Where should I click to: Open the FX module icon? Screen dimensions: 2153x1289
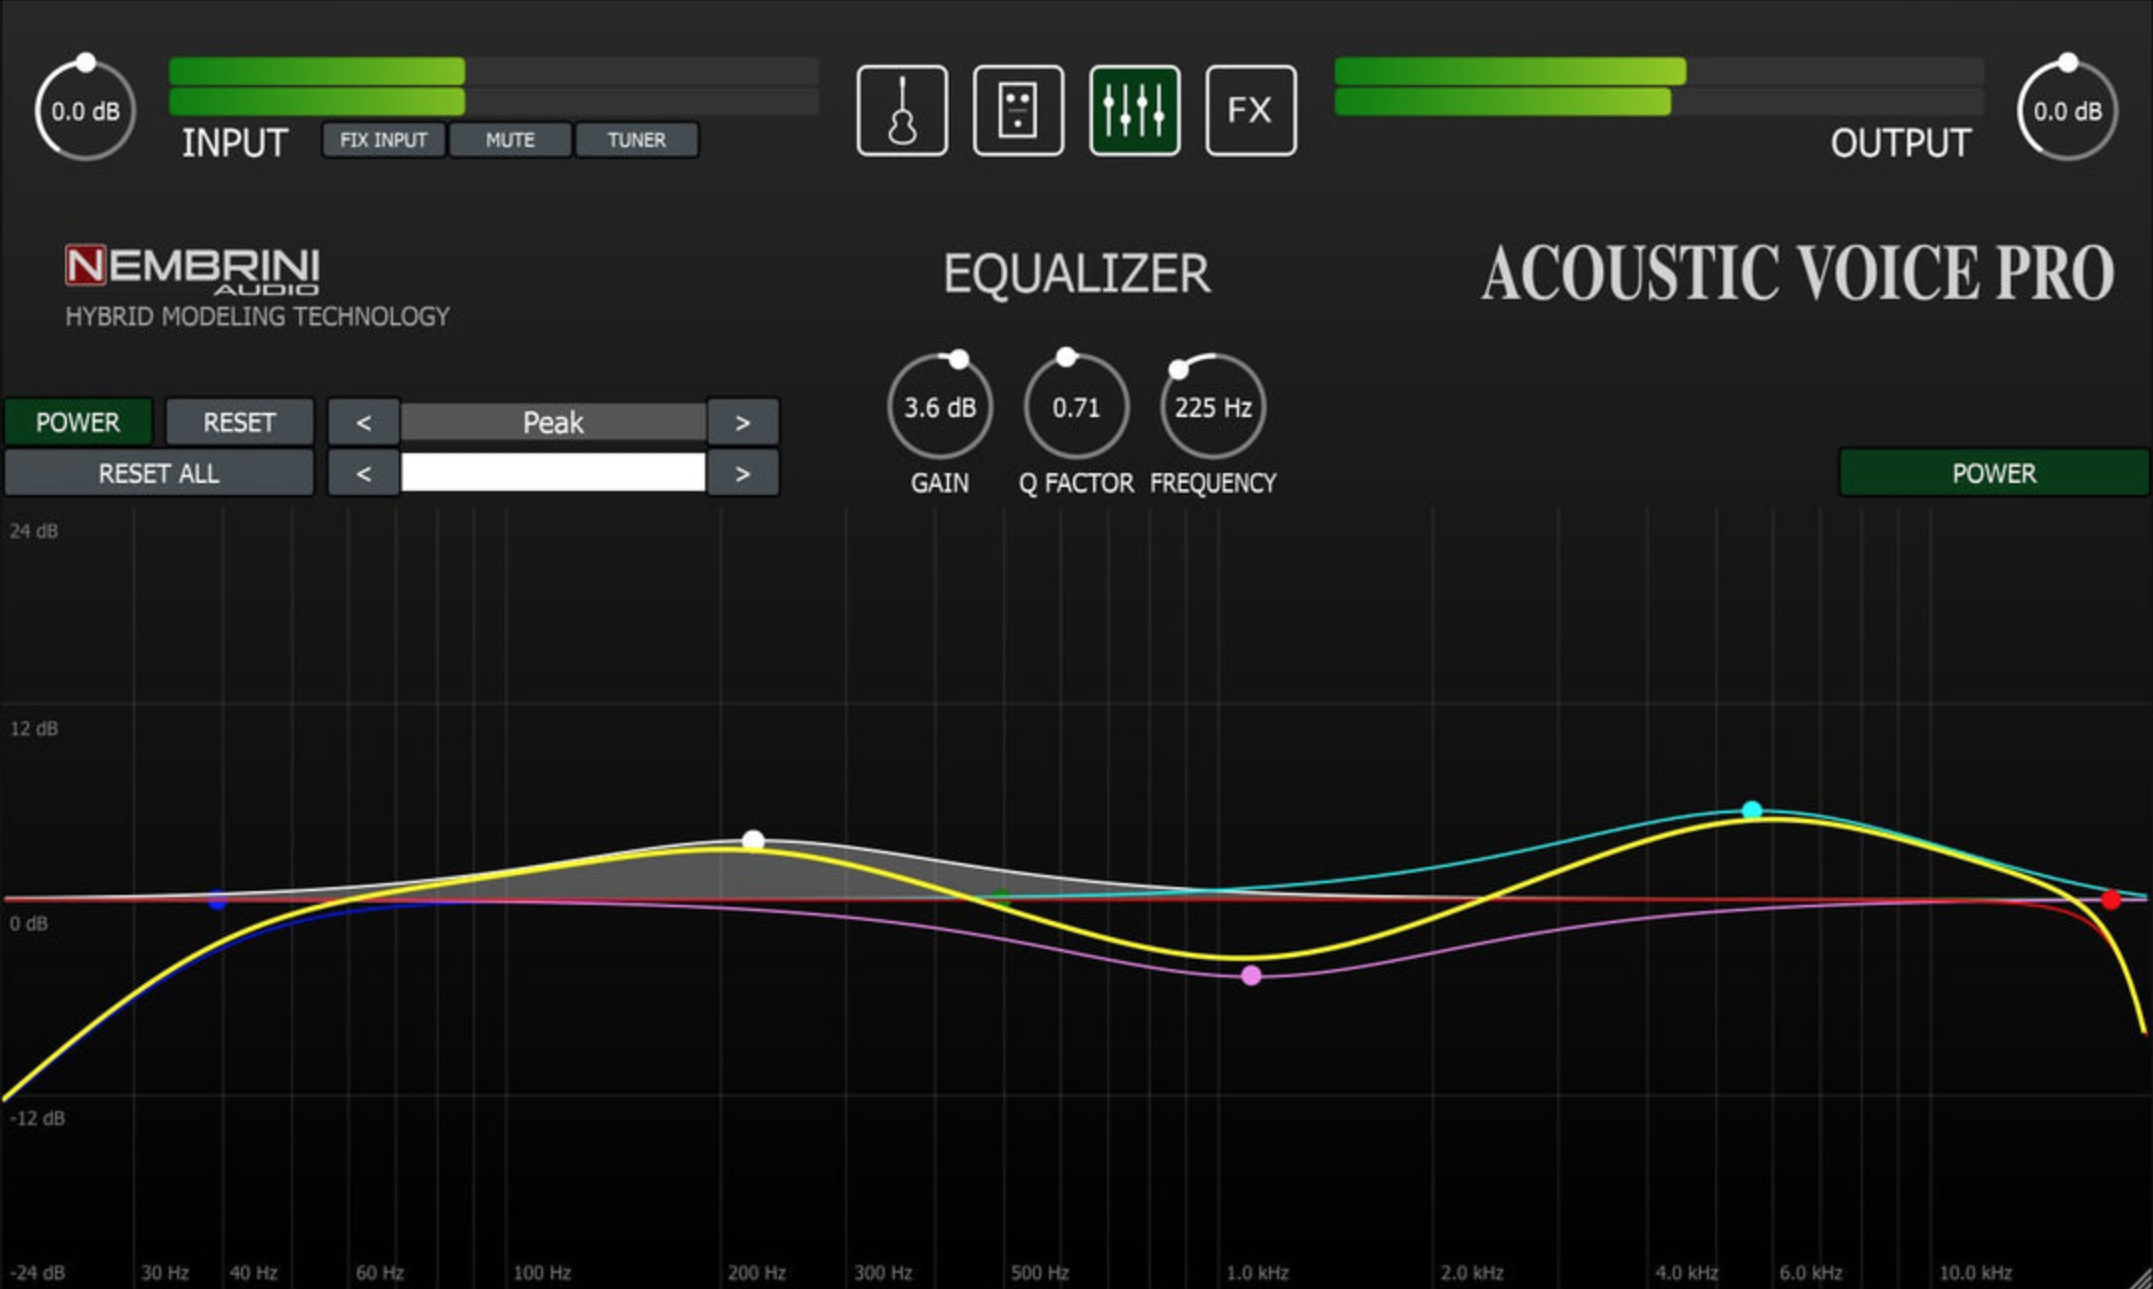pyautogui.click(x=1250, y=110)
